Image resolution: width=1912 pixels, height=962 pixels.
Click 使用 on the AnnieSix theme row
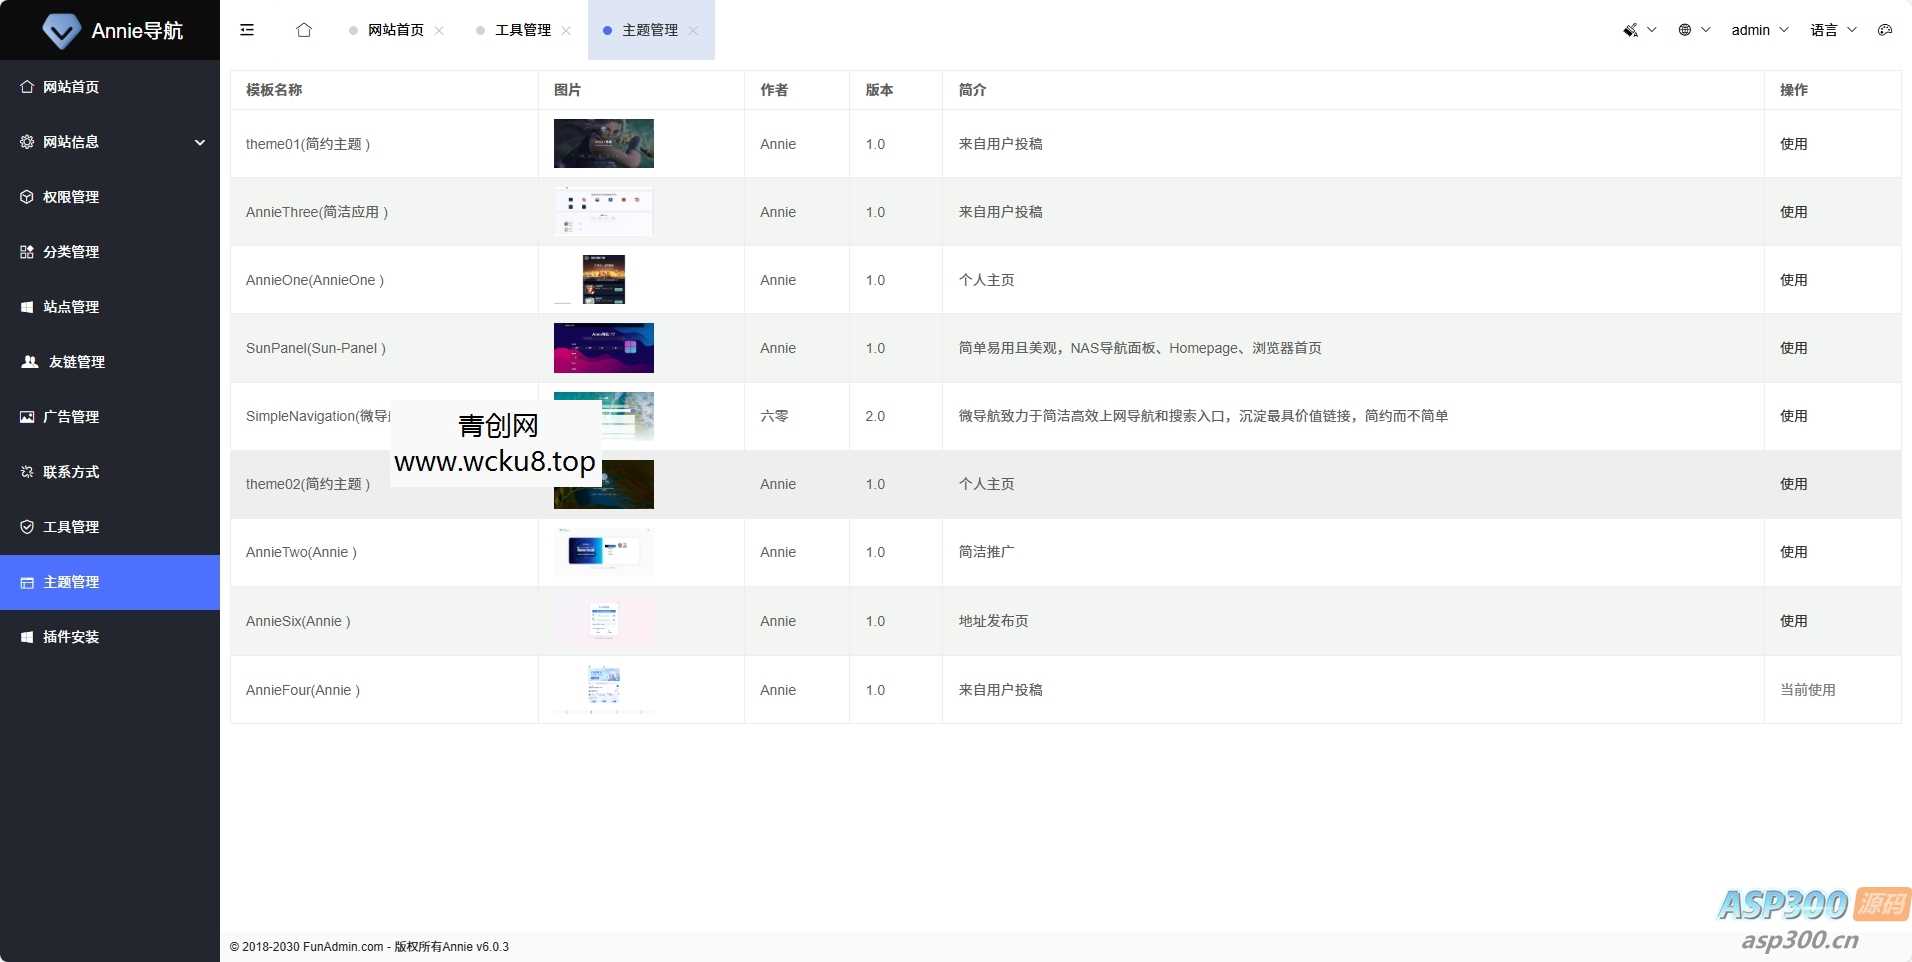1793,621
